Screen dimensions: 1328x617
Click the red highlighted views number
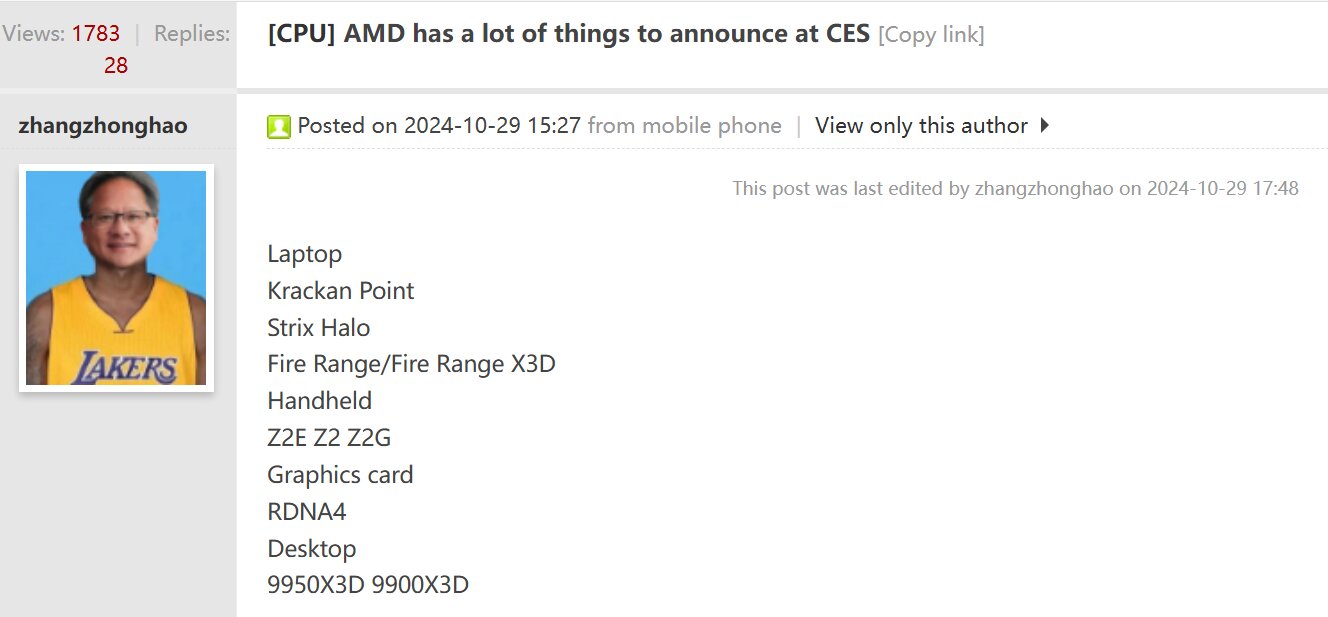(x=97, y=32)
